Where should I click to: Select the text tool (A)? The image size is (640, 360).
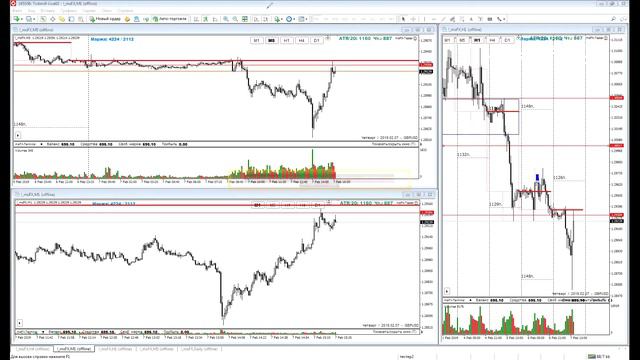tap(471, 19)
